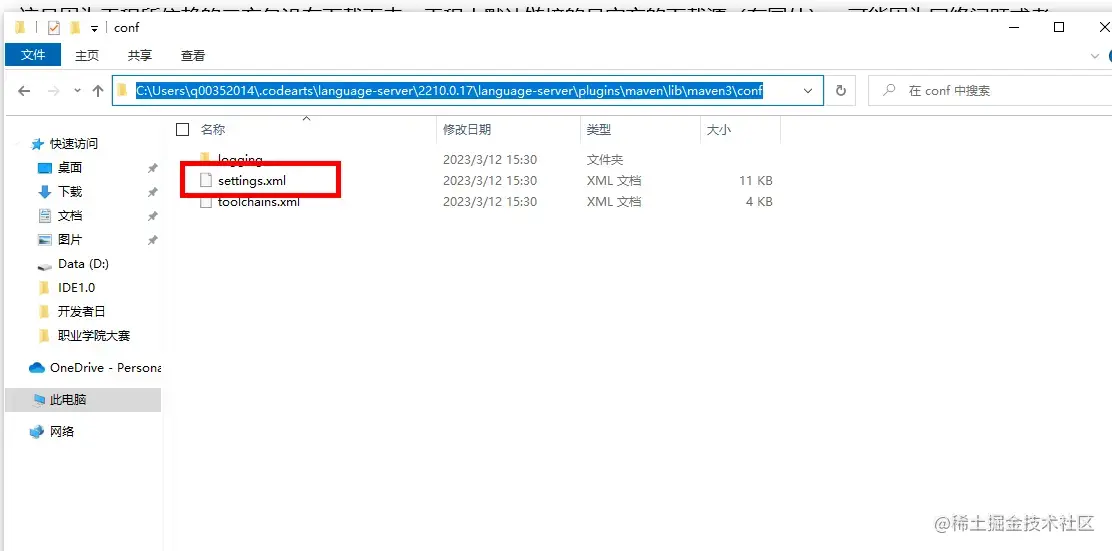Switch to the 共享 ribbon tab
1112x551 pixels.
coord(140,55)
